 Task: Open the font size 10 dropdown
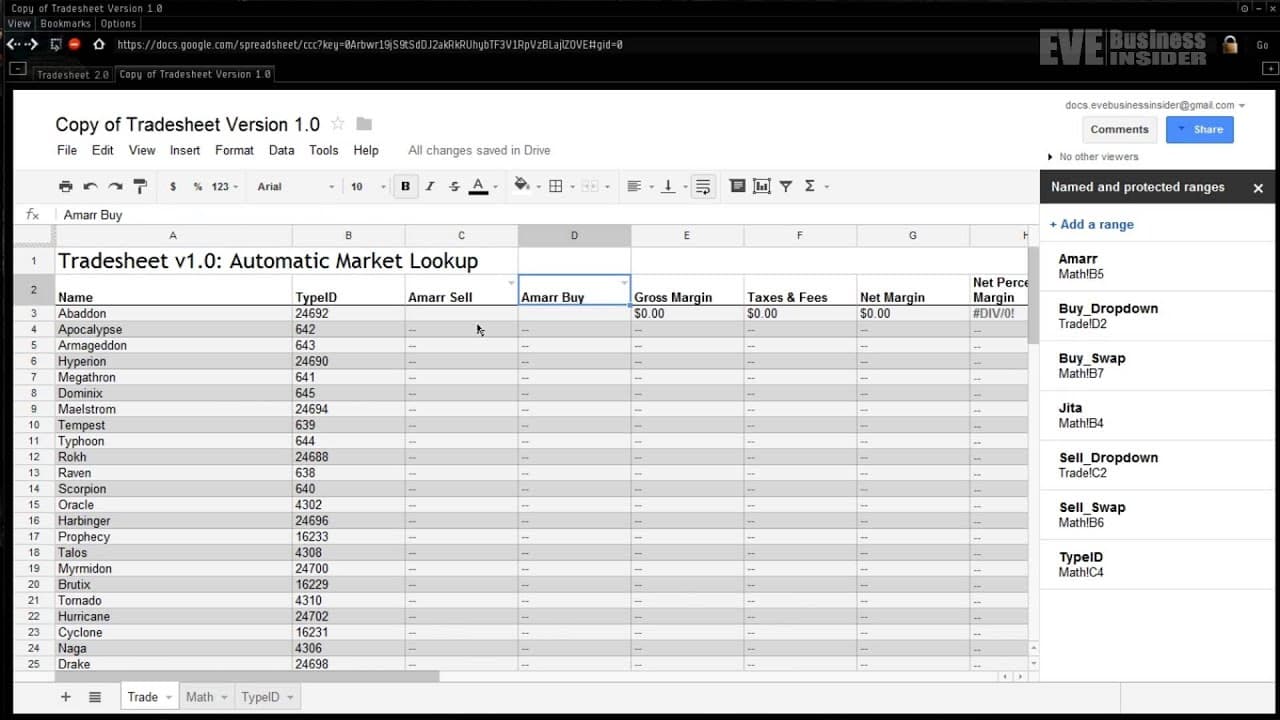click(x=367, y=186)
